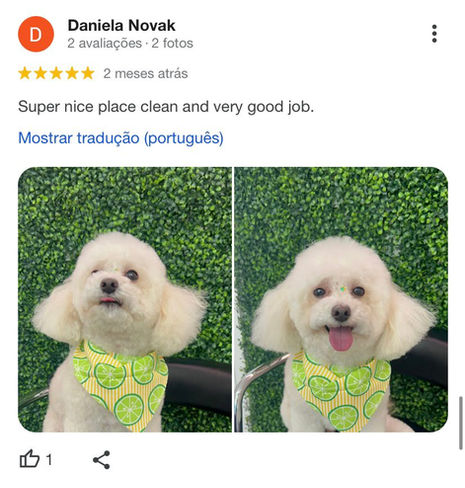This screenshot has height=488, width=465.
Task: Click the '2 fotos' reviewer stat
Action: (x=172, y=43)
